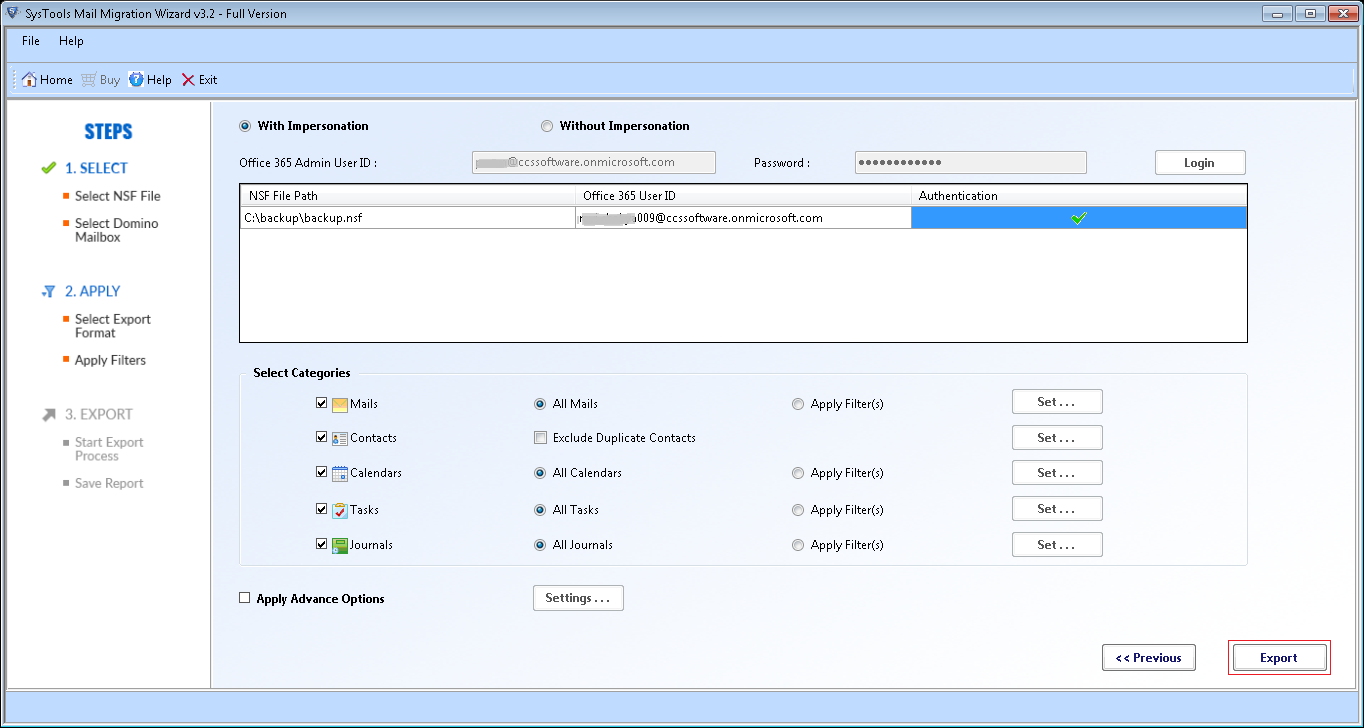This screenshot has height=728, width=1364.
Task: Click Set... for Journals
Action: click(x=1057, y=545)
